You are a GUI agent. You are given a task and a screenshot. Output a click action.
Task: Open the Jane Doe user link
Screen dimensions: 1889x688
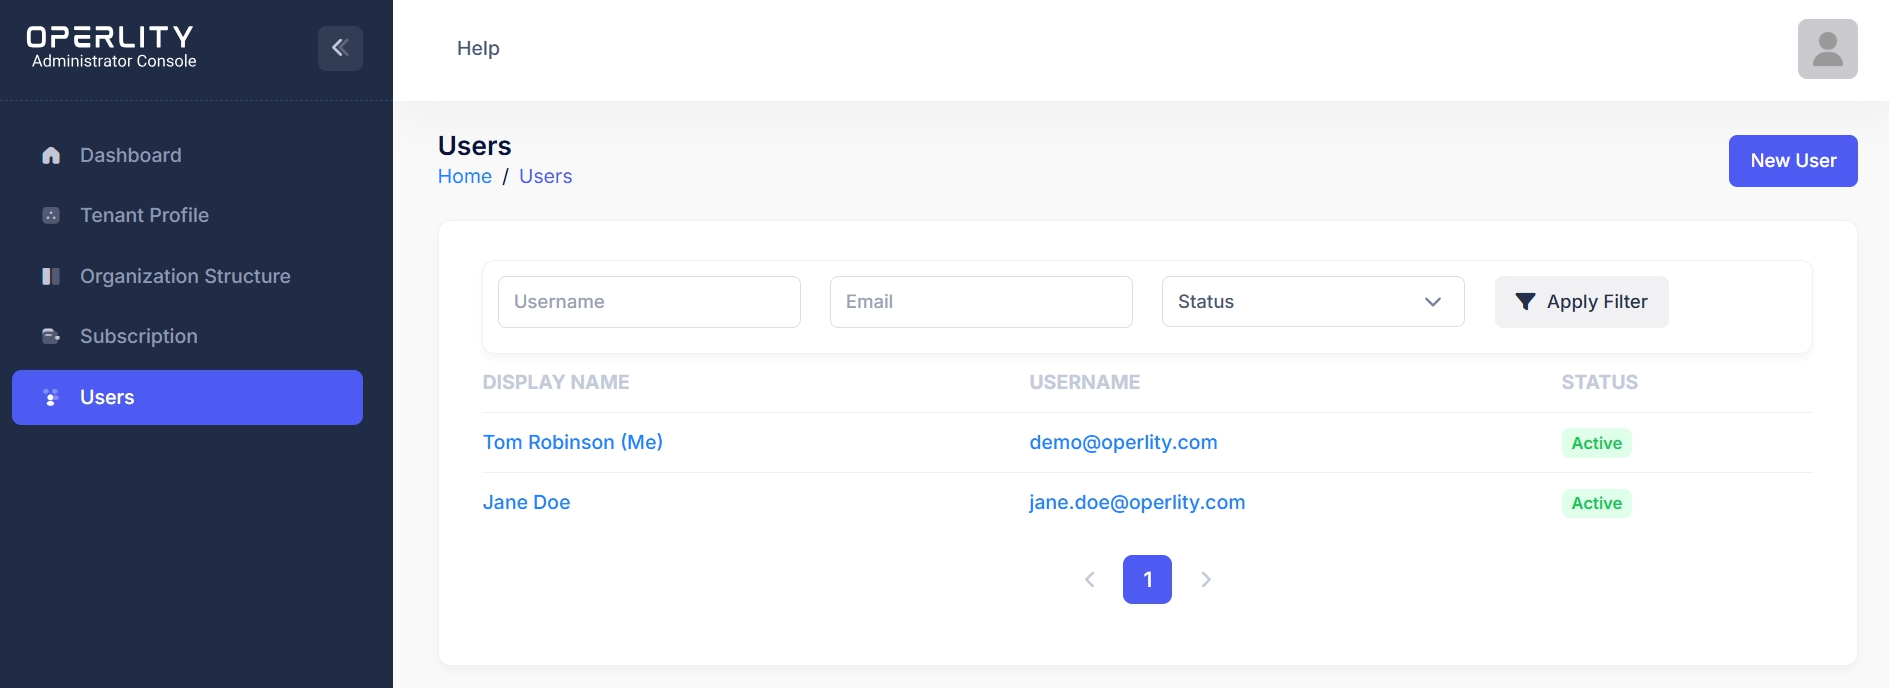coord(526,502)
